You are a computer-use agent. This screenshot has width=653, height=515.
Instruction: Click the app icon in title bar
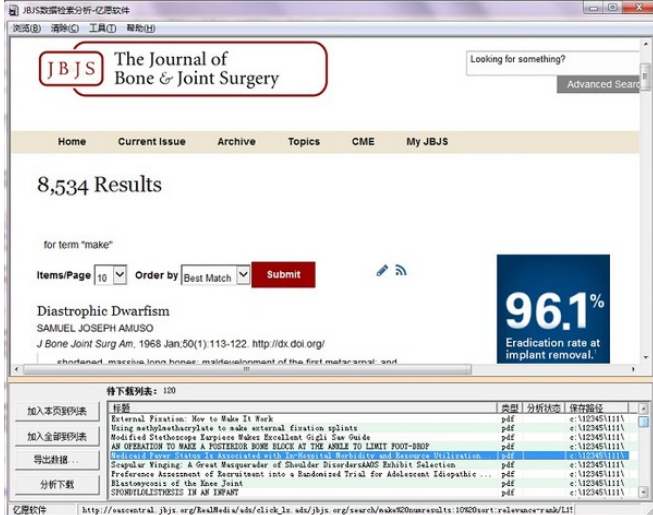tap(14, 10)
